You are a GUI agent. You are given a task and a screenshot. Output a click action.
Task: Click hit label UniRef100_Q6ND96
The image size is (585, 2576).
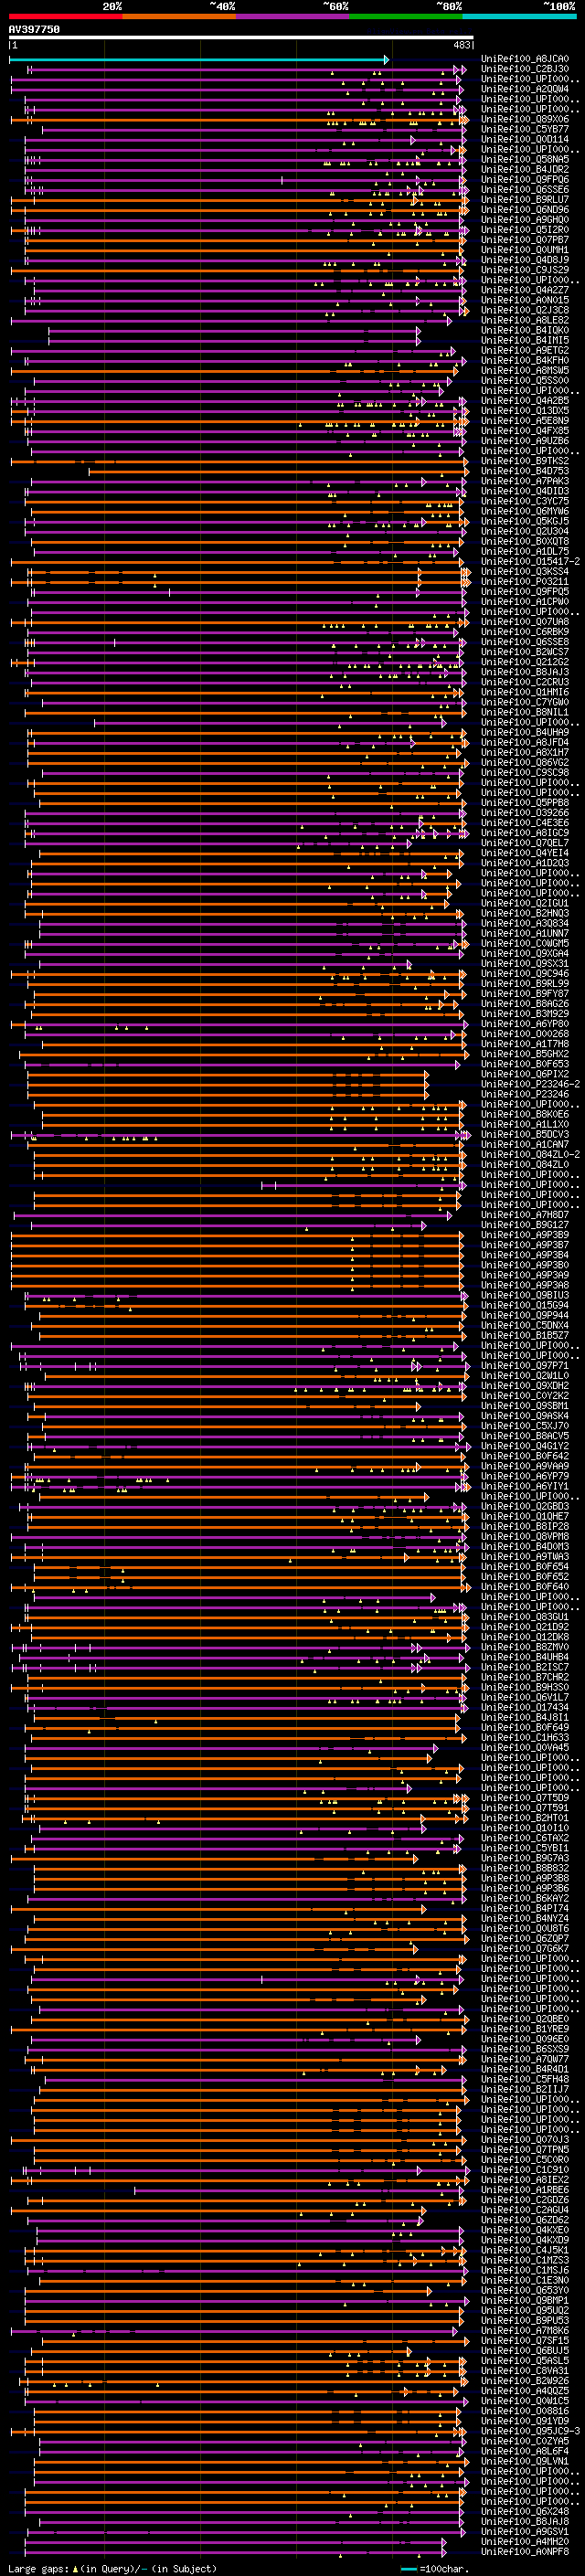(x=525, y=210)
